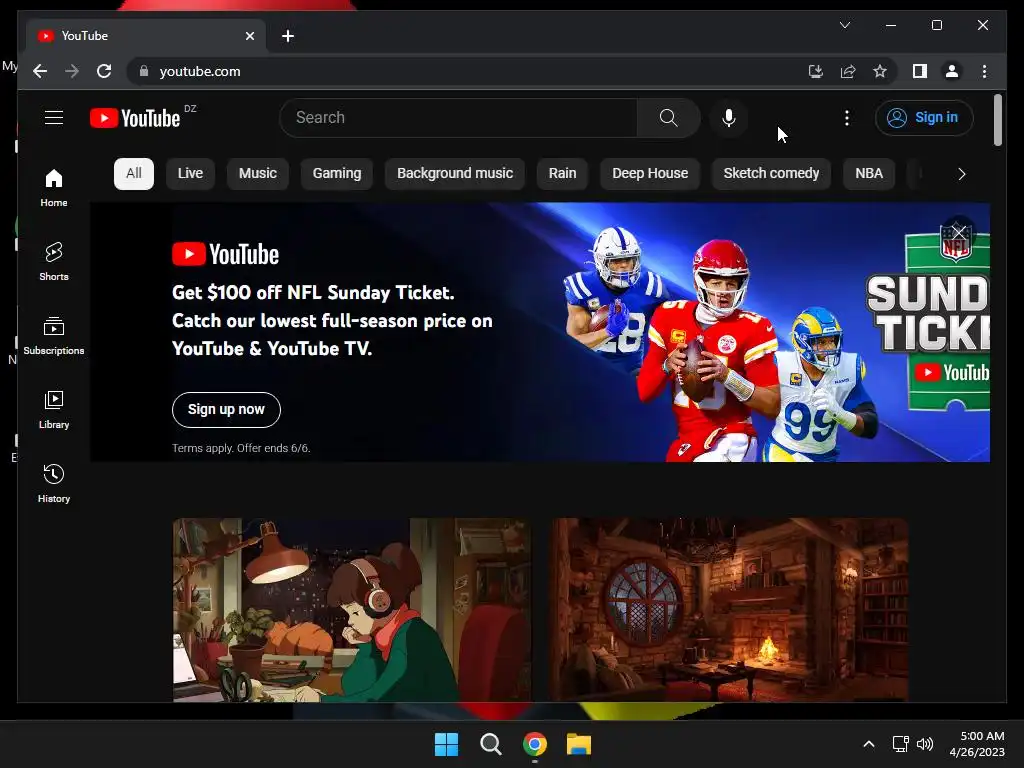1024x768 pixels.
Task: Open YouTube settings three-dot menu
Action: point(846,118)
